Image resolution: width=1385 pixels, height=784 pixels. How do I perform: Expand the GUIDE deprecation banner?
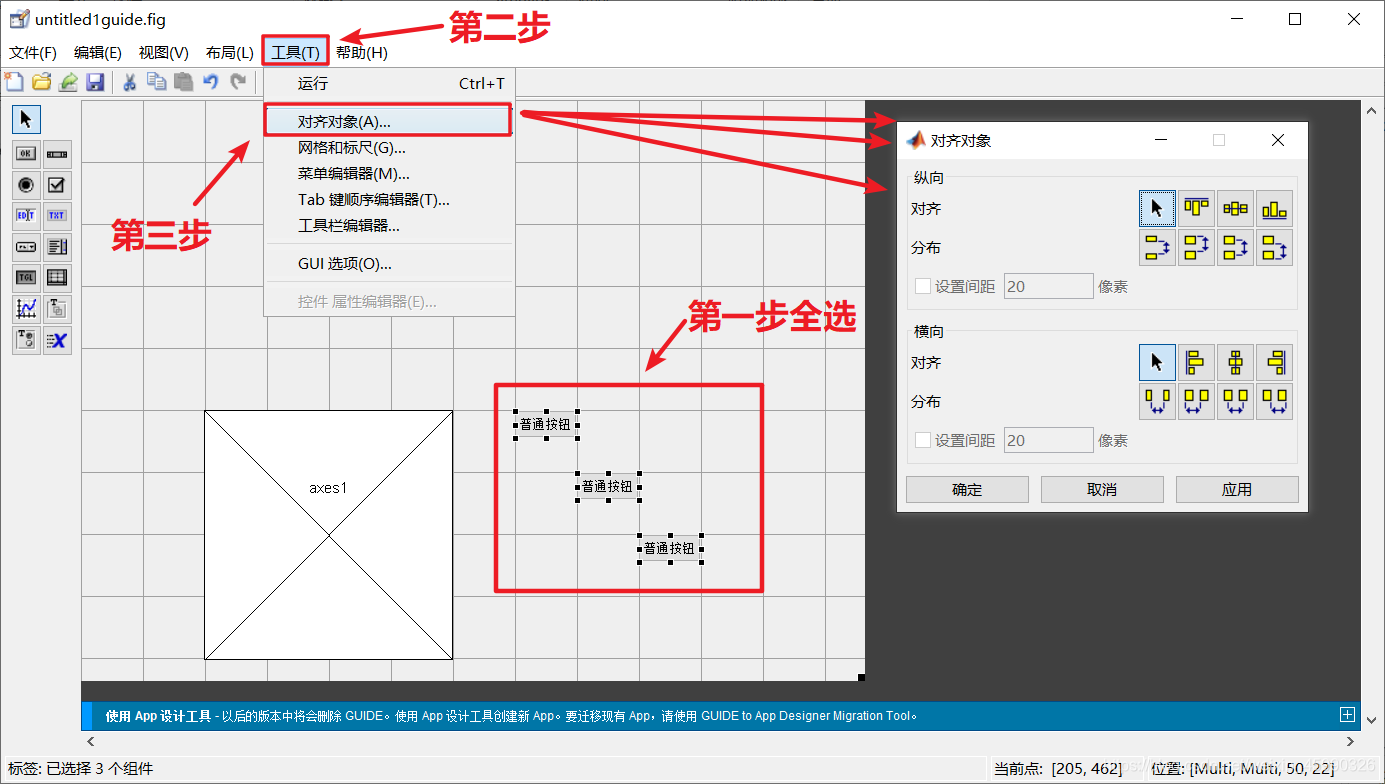tap(1348, 715)
